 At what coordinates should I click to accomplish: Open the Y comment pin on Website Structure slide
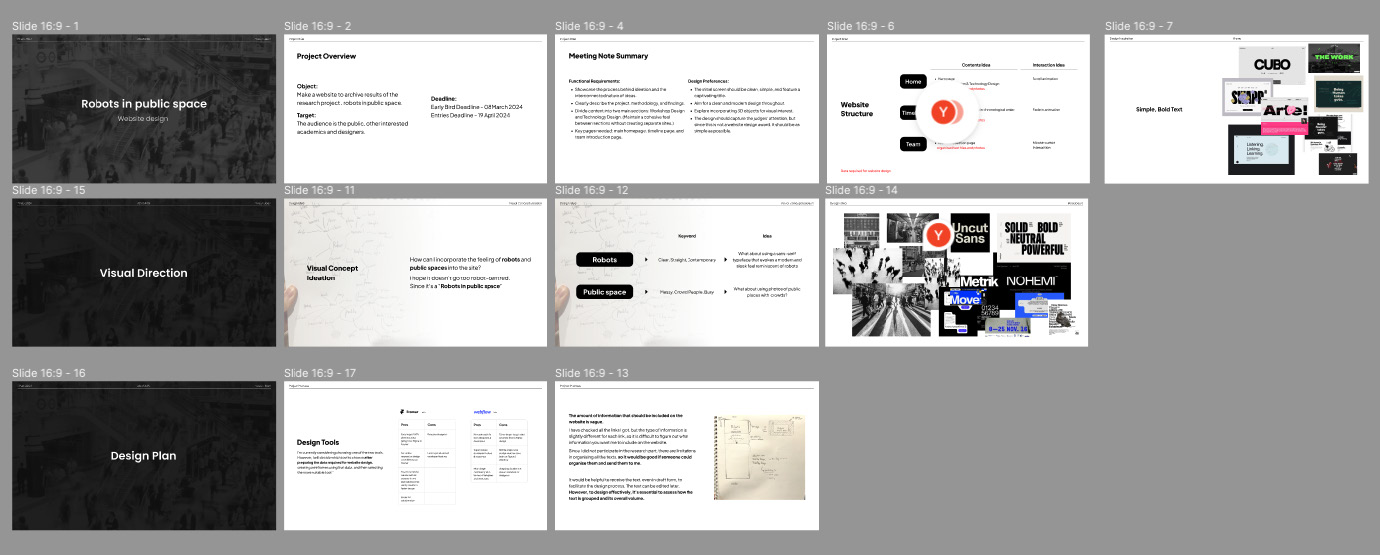pyautogui.click(x=944, y=113)
